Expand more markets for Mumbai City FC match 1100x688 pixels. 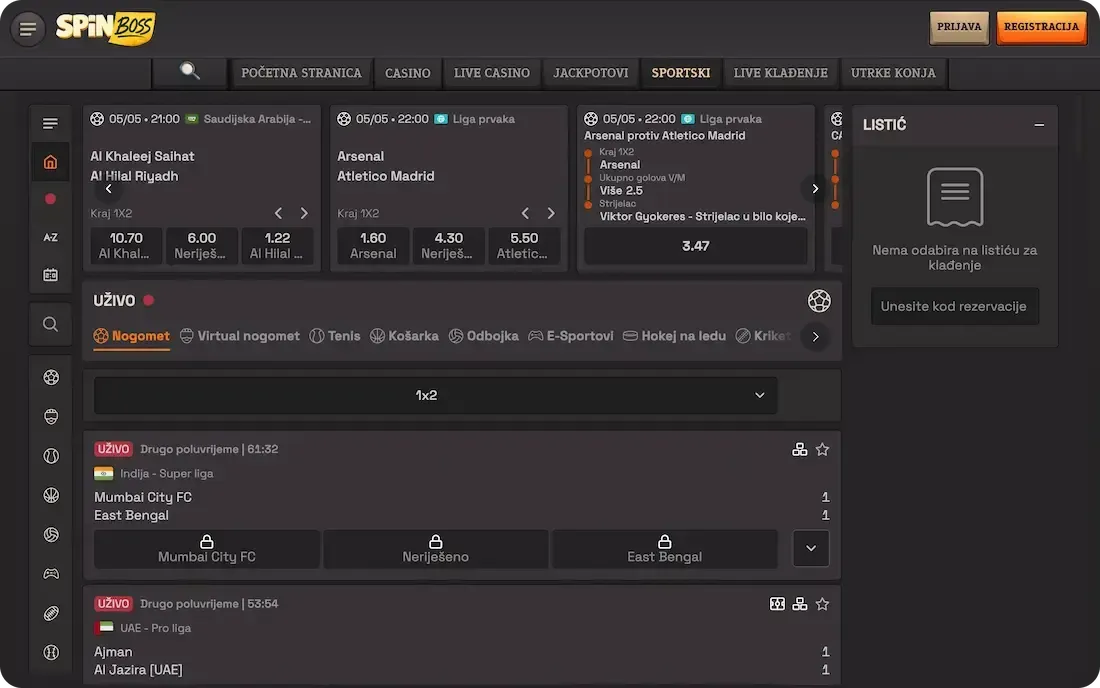811,548
